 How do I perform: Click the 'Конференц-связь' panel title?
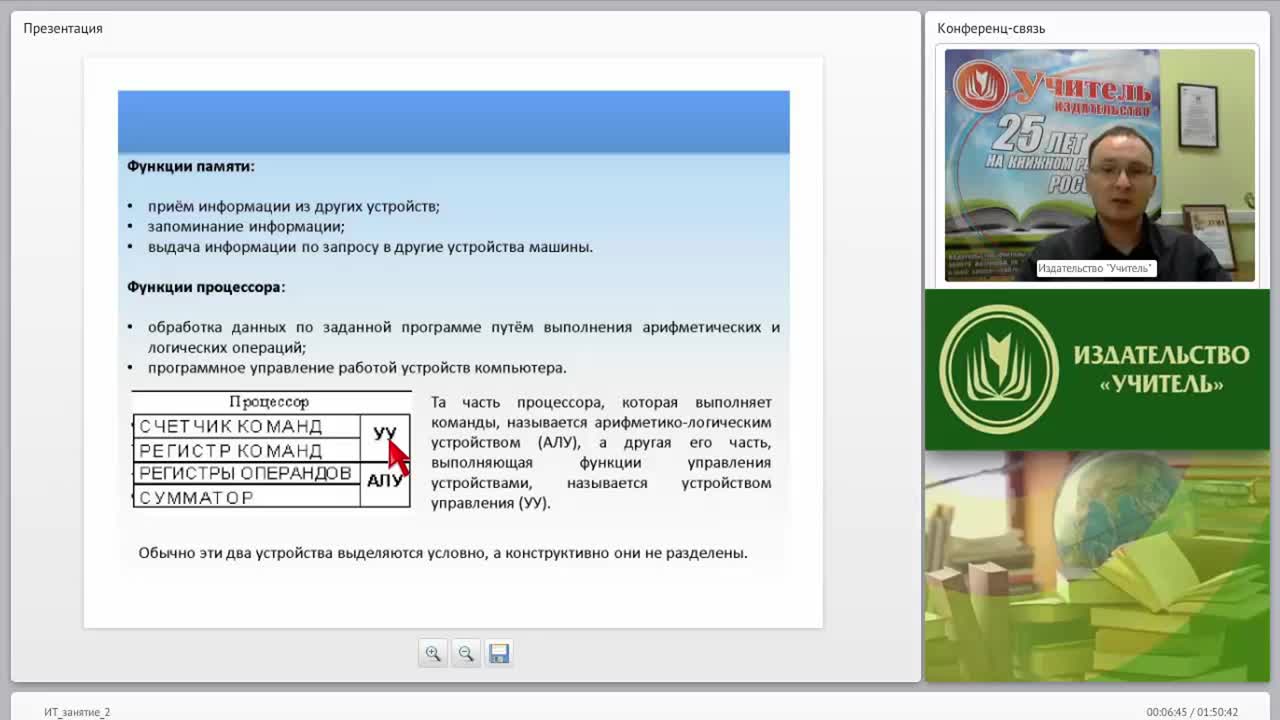[x=991, y=28]
